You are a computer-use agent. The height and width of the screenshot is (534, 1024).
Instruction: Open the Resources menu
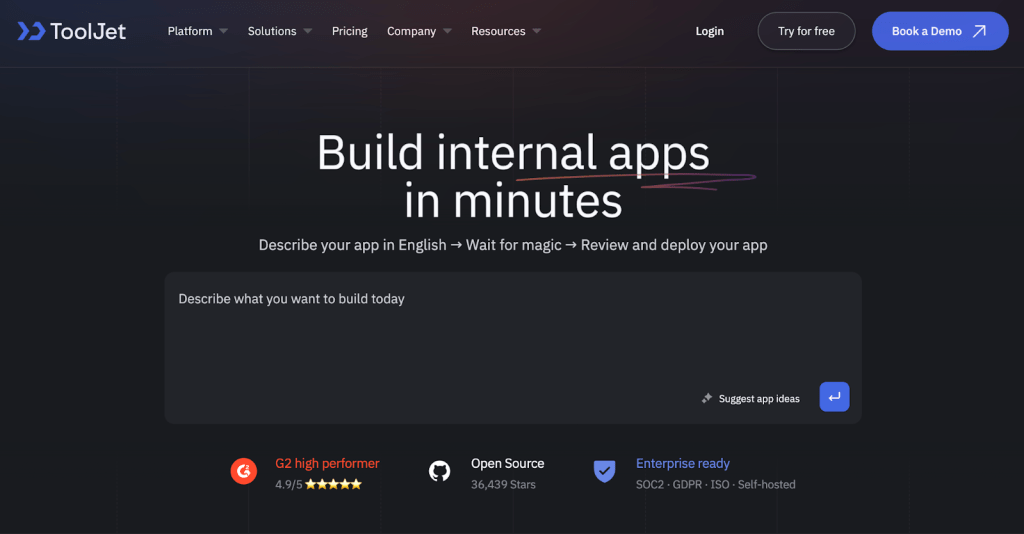click(x=498, y=31)
